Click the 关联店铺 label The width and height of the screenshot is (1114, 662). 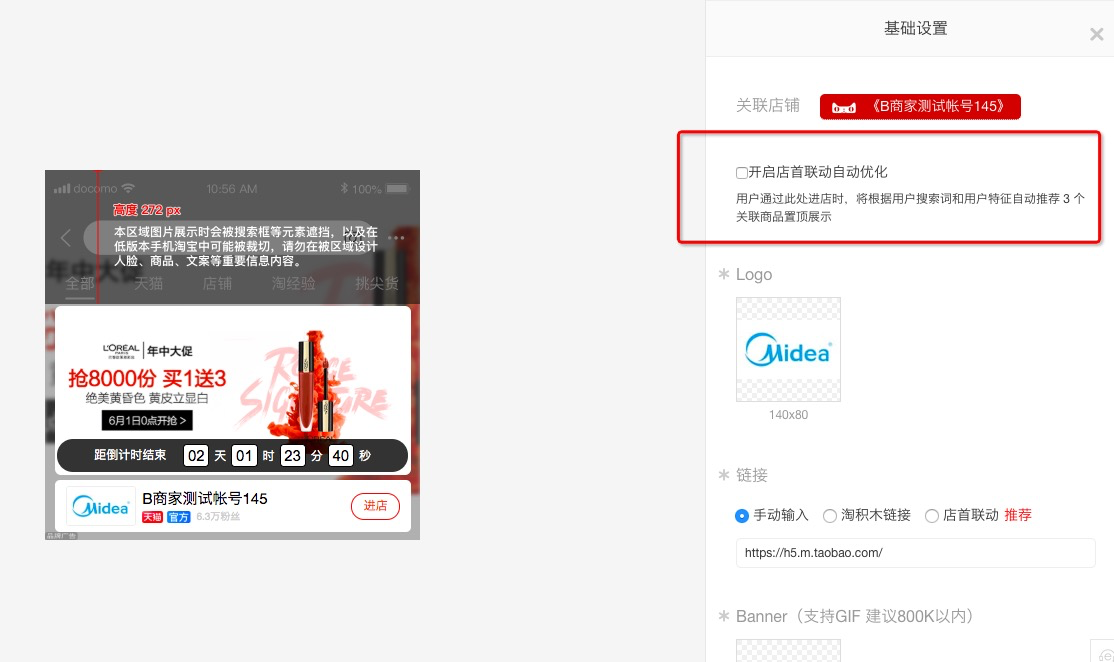(x=767, y=106)
